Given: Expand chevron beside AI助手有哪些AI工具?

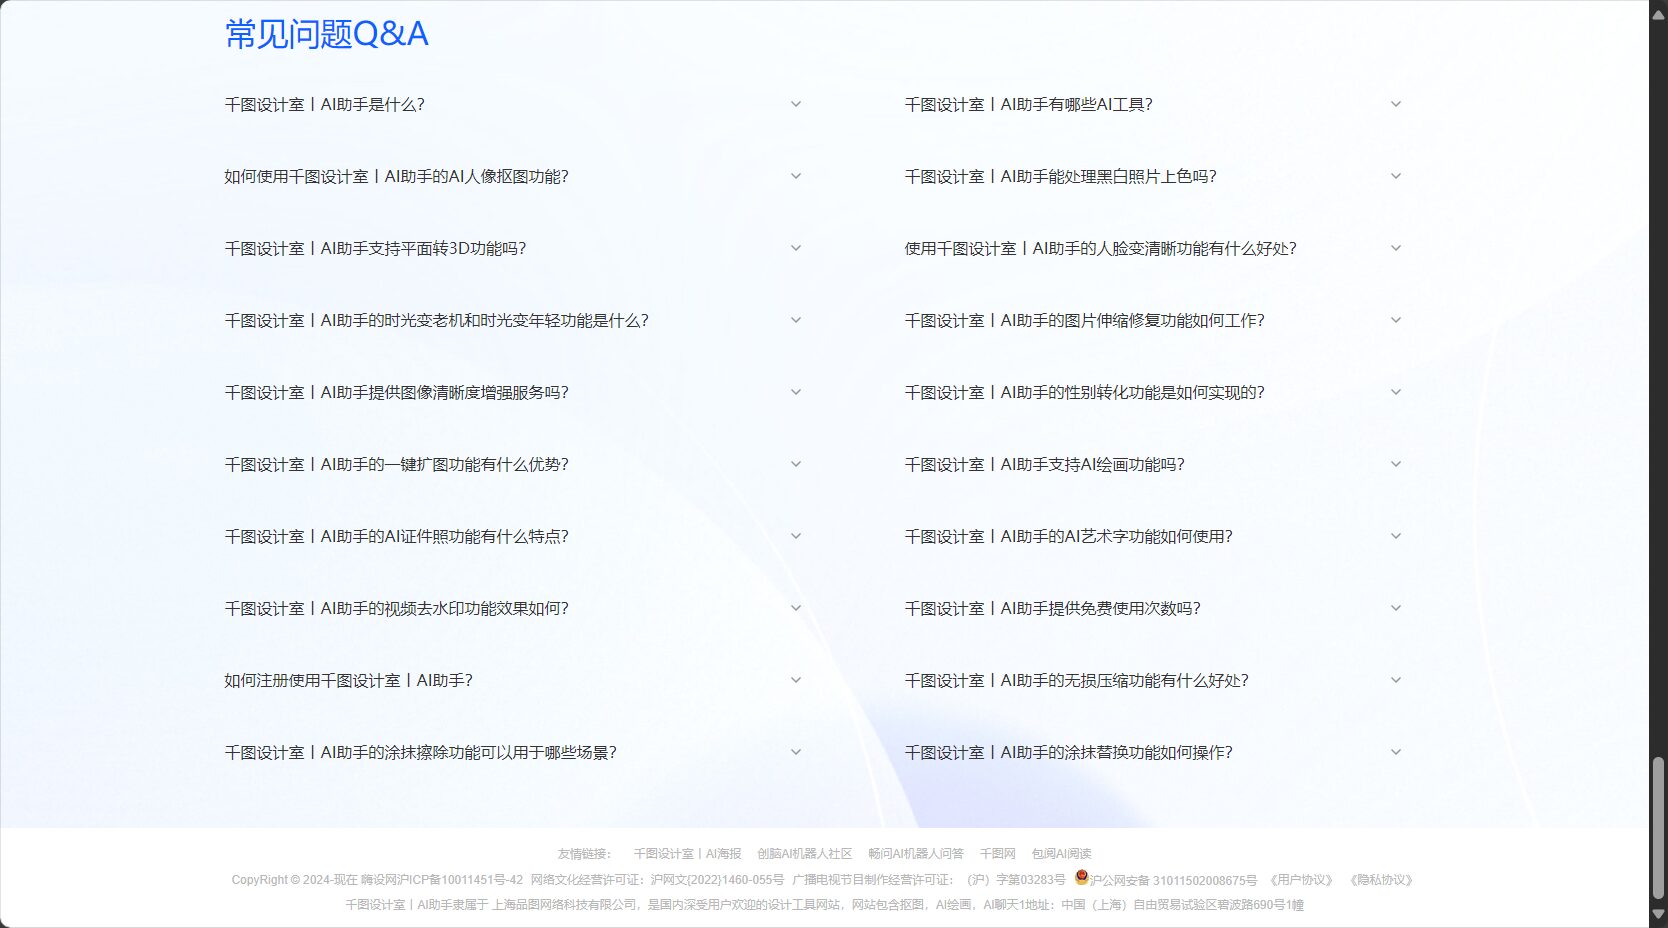Looking at the screenshot, I should [1396, 104].
